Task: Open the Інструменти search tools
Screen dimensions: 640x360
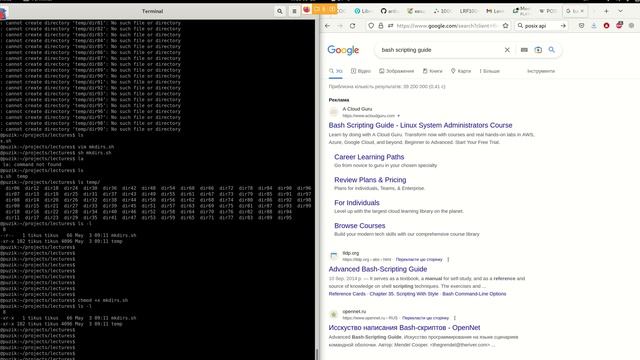Action: point(541,71)
